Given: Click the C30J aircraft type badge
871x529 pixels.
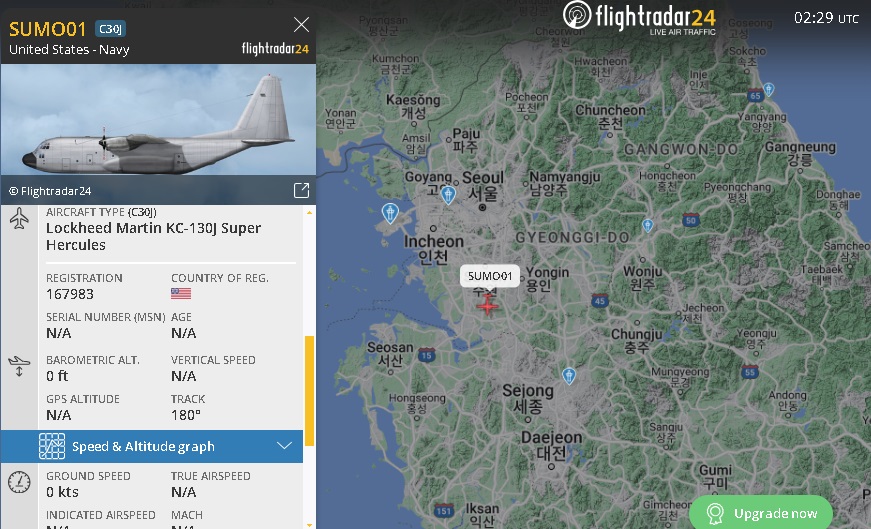Looking at the screenshot, I should point(111,29).
